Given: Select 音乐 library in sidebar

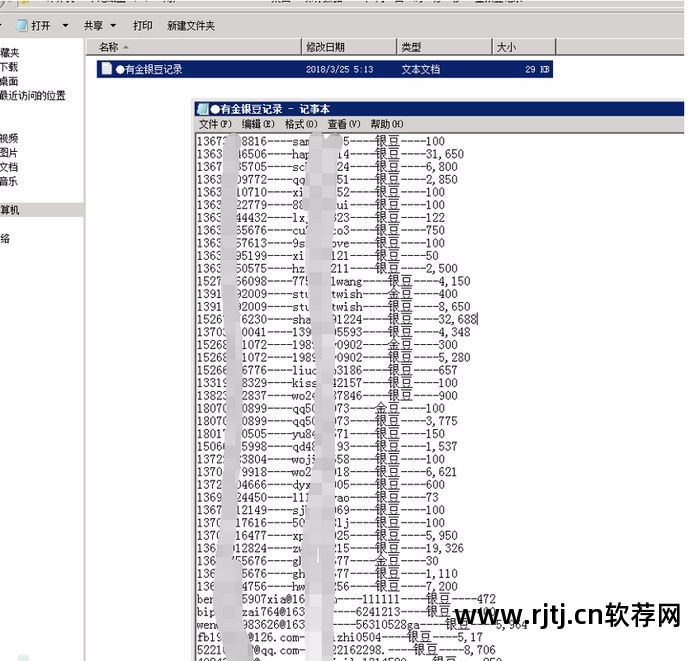Looking at the screenshot, I should (x=9, y=181).
